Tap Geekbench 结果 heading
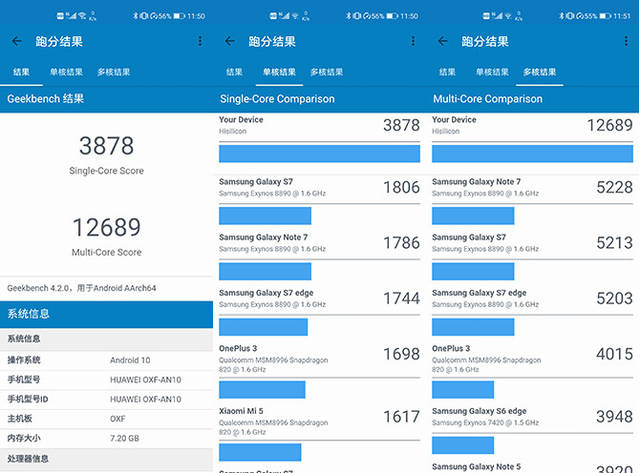The height and width of the screenshot is (473, 640). [x=45, y=99]
